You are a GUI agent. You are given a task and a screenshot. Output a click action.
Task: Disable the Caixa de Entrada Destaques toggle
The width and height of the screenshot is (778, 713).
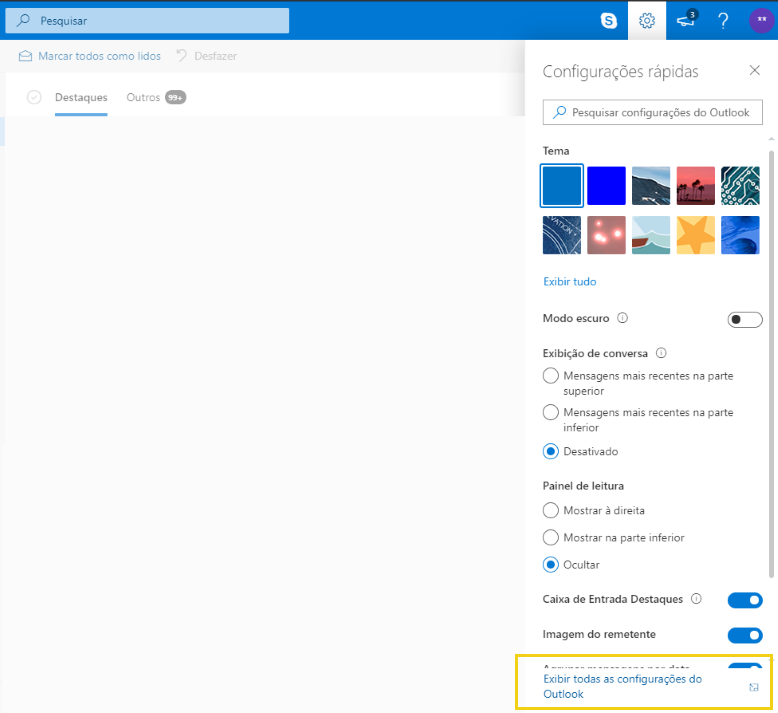point(745,600)
